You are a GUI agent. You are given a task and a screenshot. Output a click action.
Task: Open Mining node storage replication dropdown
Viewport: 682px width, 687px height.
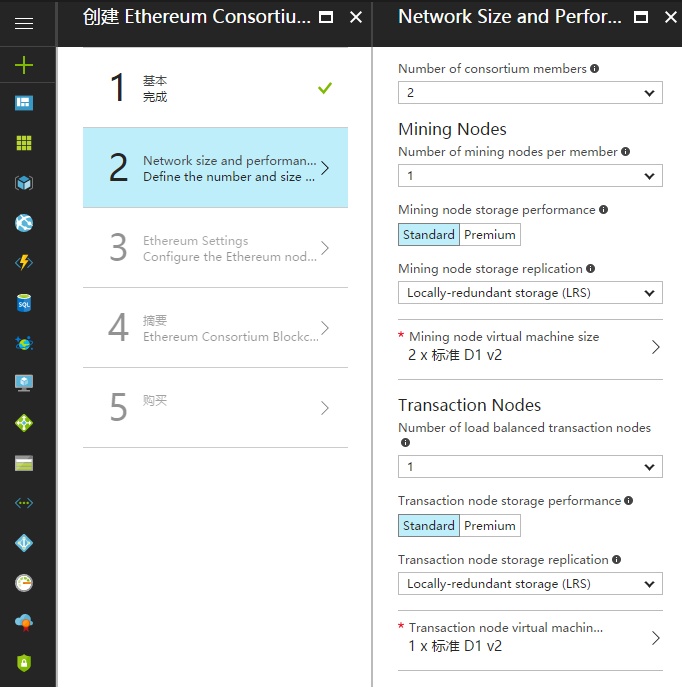530,293
